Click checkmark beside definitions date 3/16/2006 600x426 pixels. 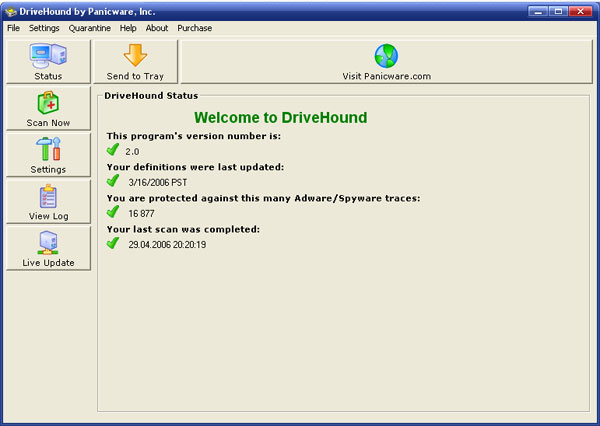coord(113,181)
